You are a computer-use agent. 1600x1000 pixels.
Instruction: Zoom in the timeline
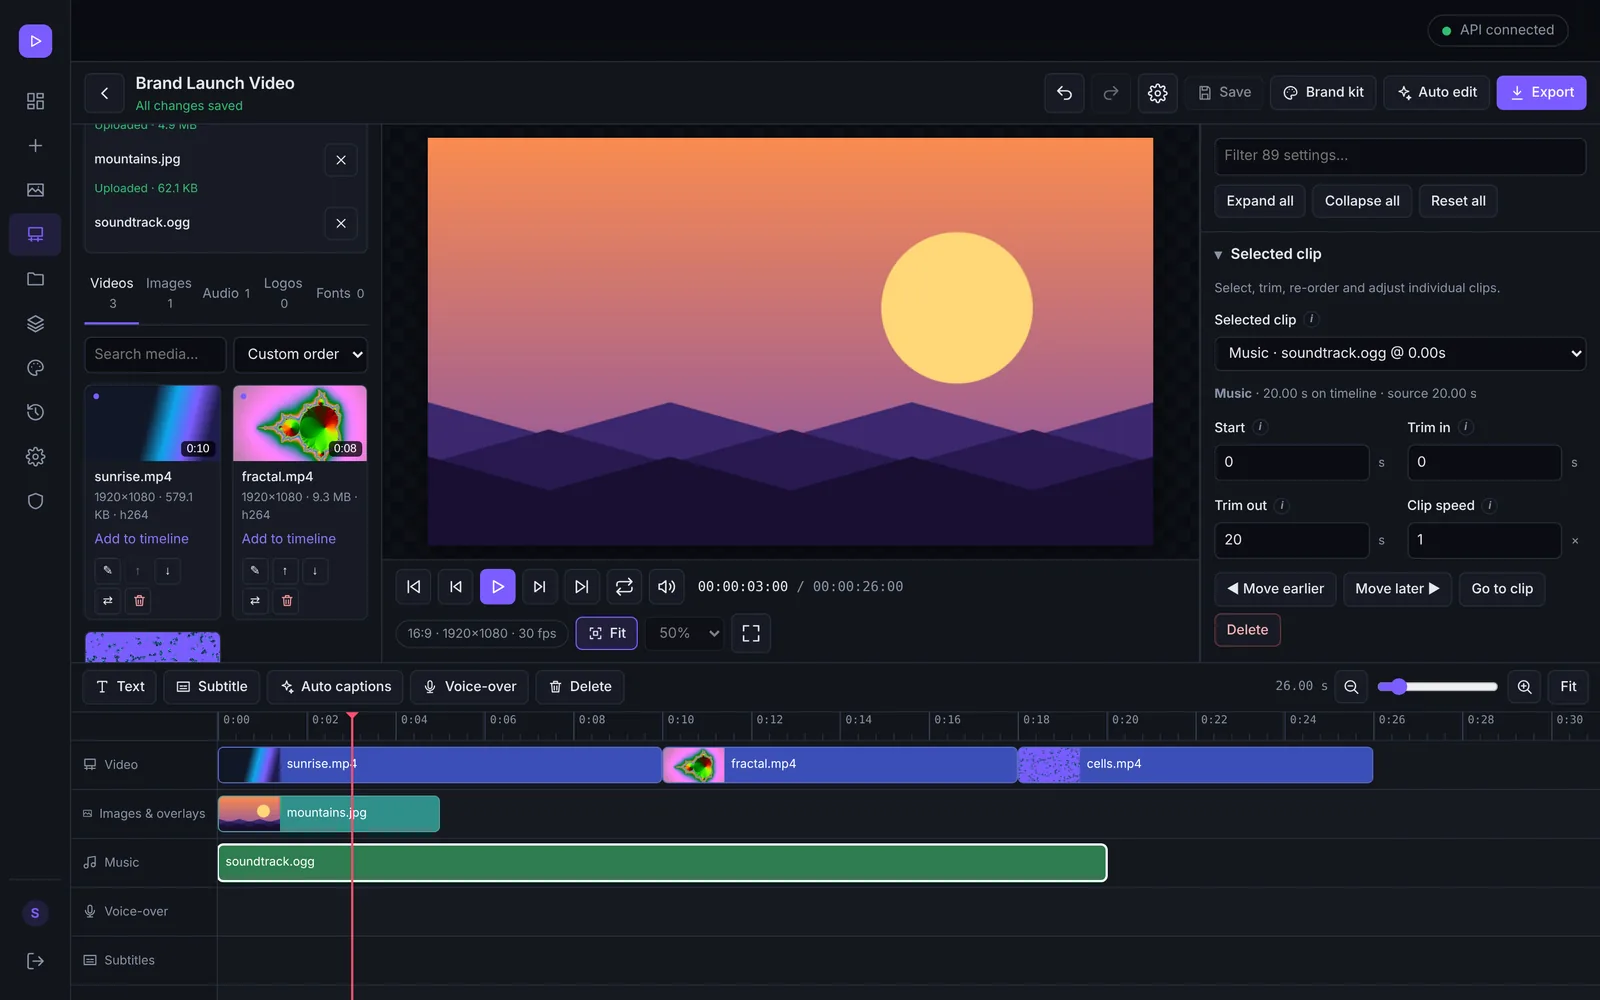pyautogui.click(x=1524, y=687)
